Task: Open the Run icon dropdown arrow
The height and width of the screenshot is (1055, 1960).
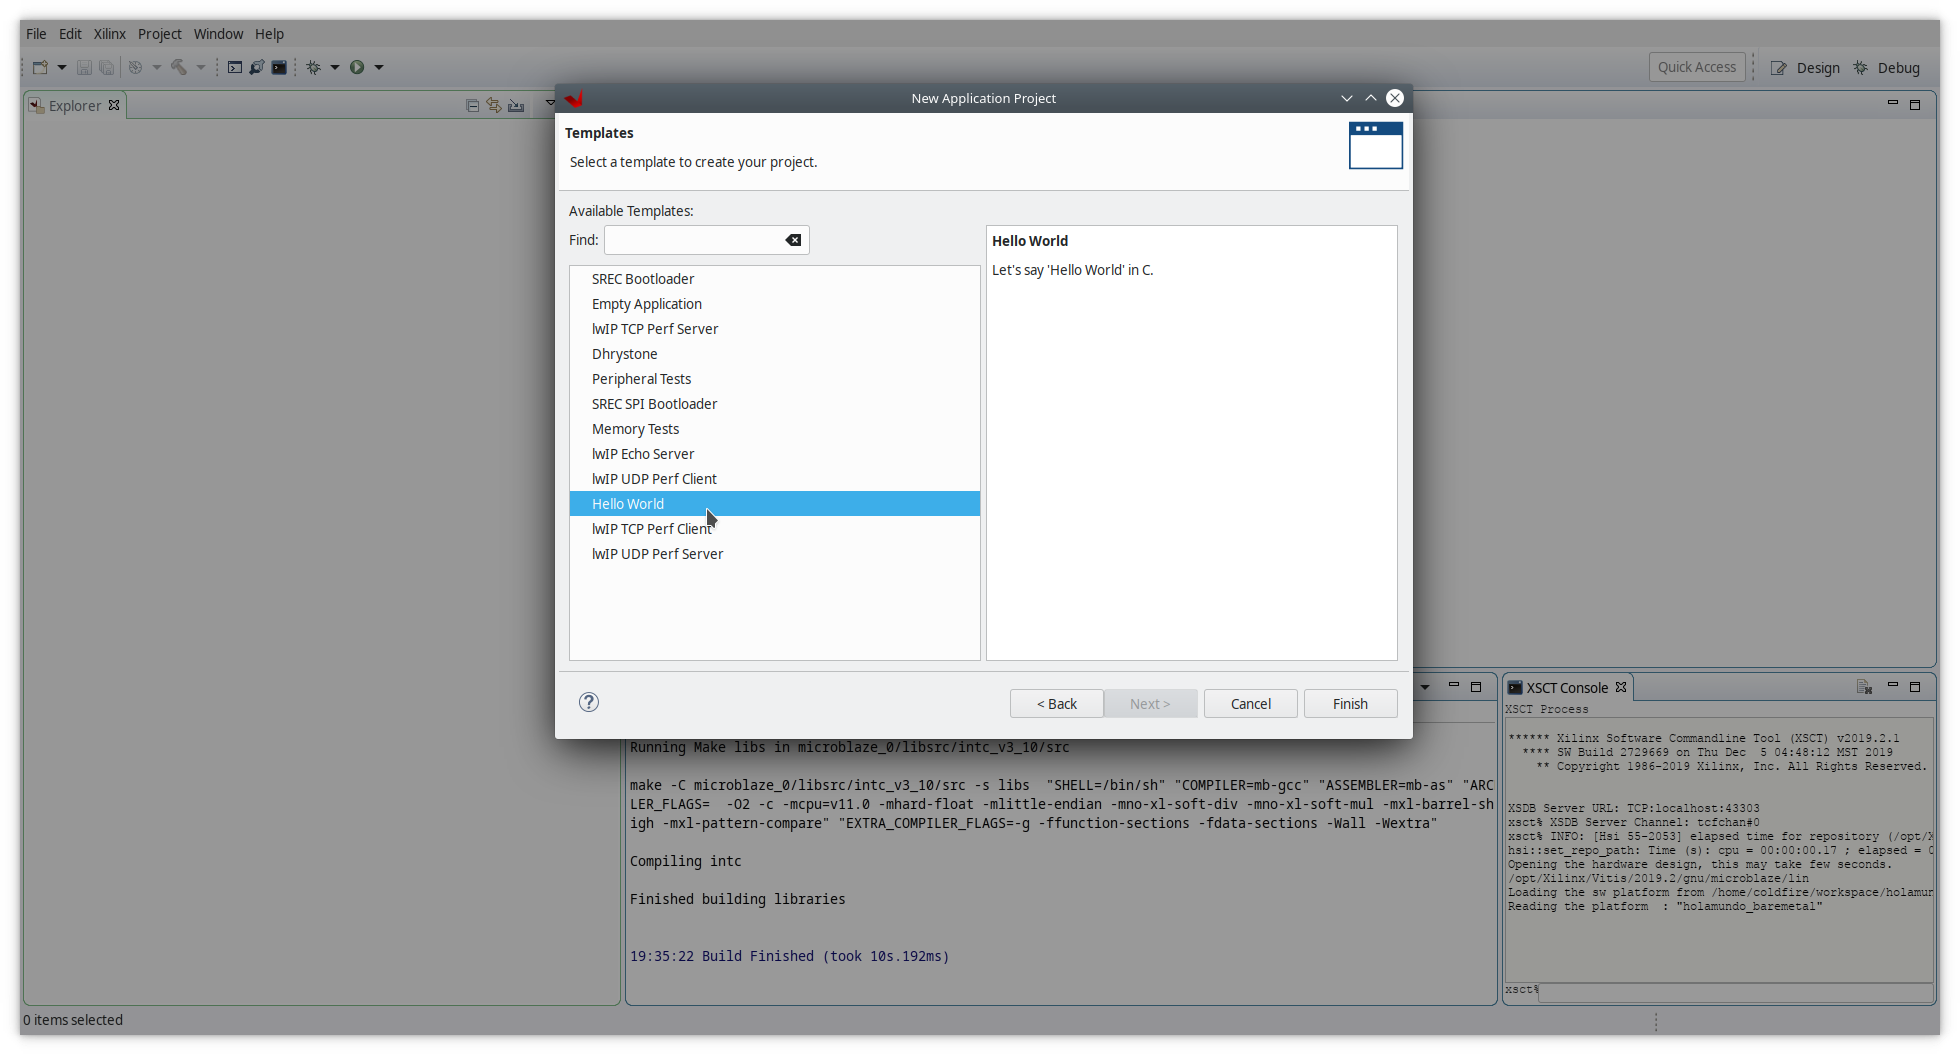Action: pos(379,67)
